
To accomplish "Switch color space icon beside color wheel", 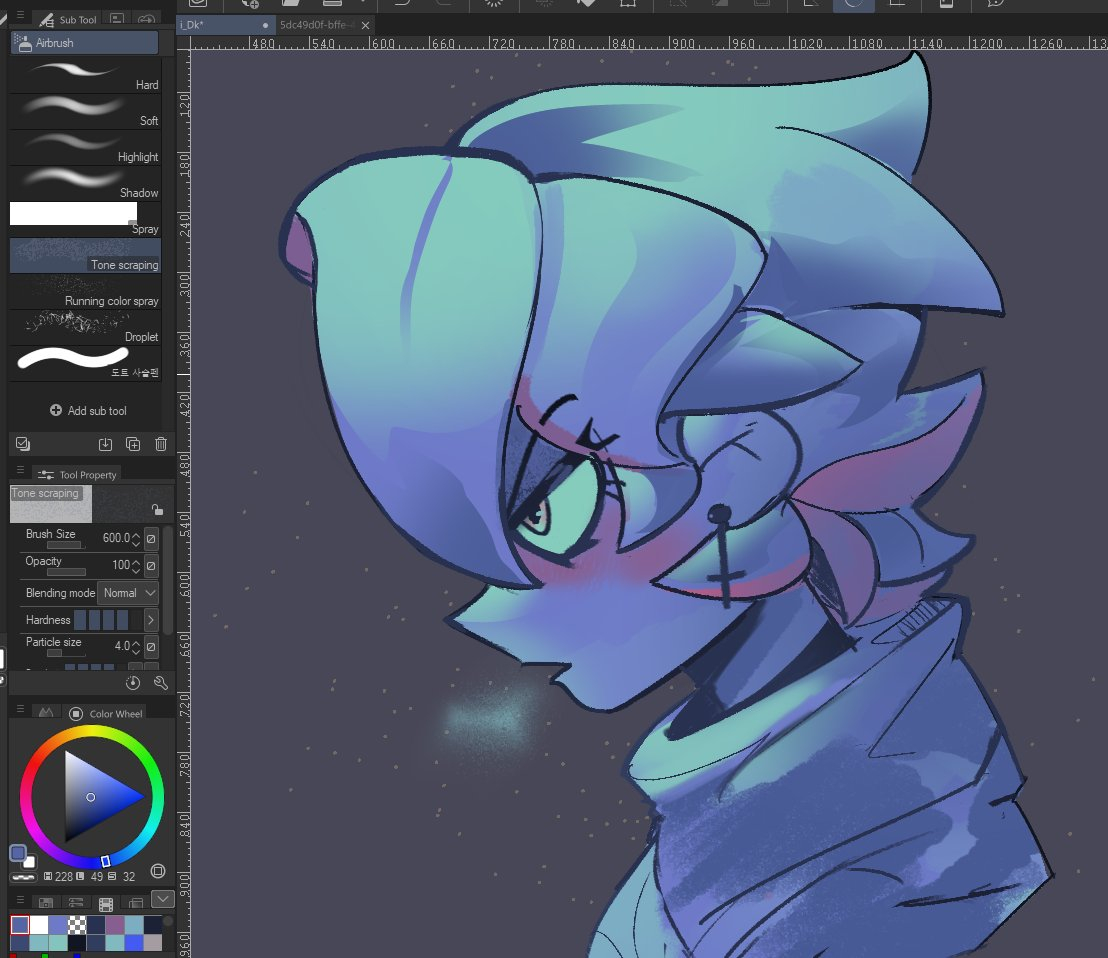I will pyautogui.click(x=158, y=872).
